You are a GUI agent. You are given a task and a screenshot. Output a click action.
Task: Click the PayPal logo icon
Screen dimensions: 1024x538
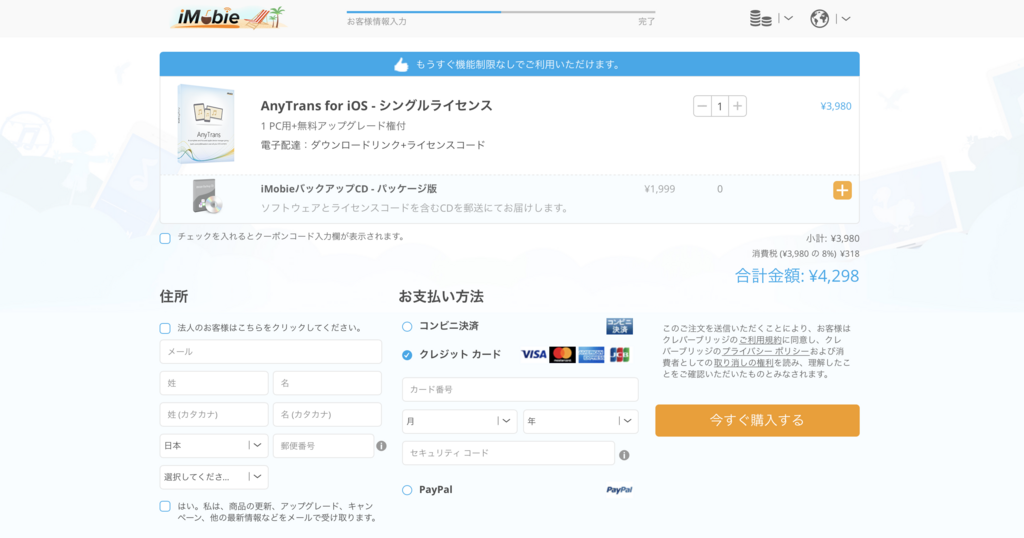coord(619,490)
